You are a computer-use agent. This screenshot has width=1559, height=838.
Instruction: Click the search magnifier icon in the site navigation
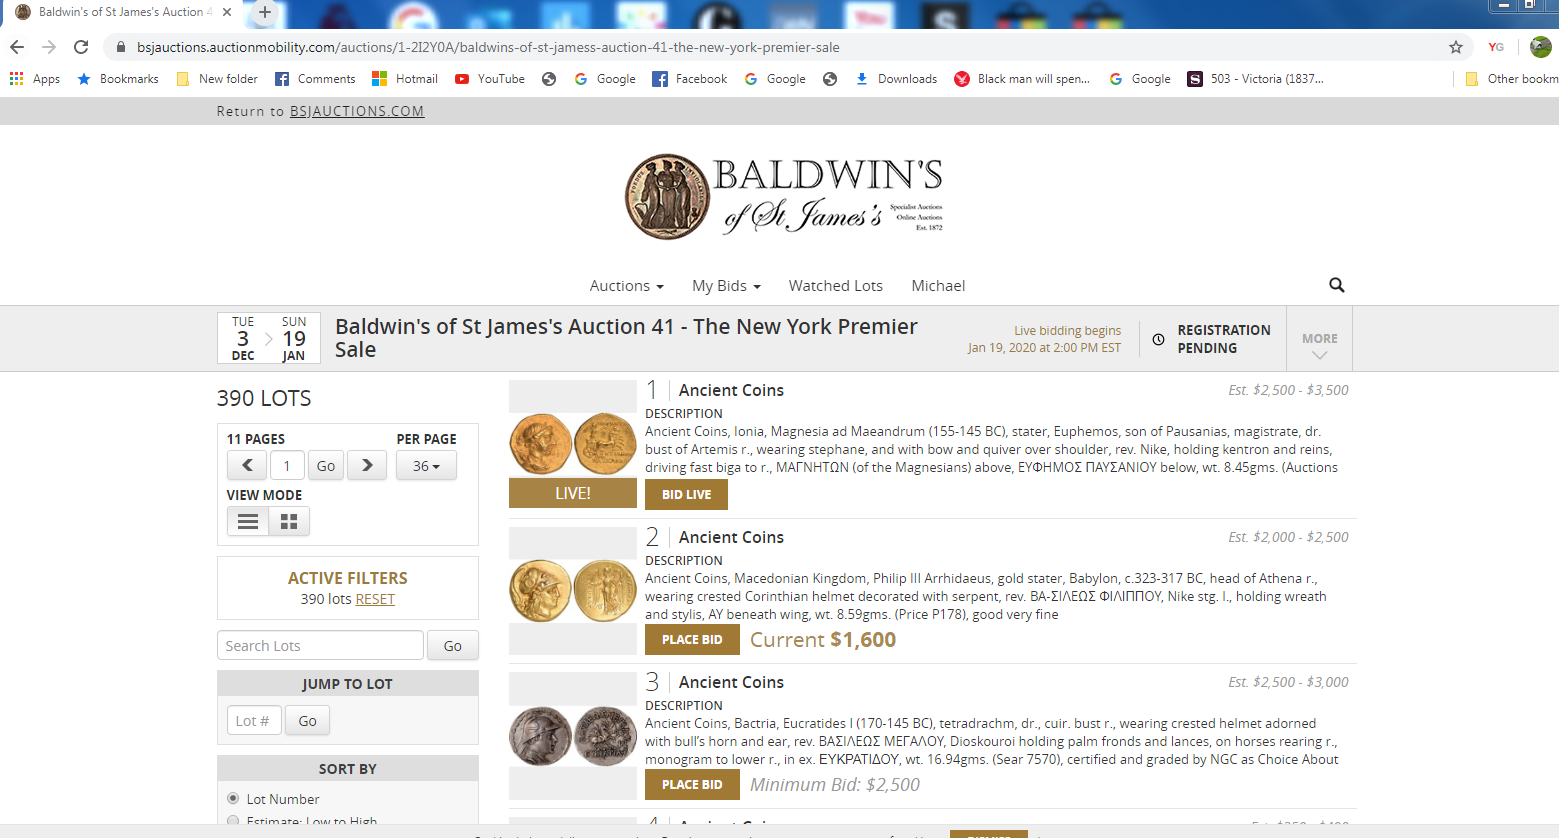point(1336,285)
